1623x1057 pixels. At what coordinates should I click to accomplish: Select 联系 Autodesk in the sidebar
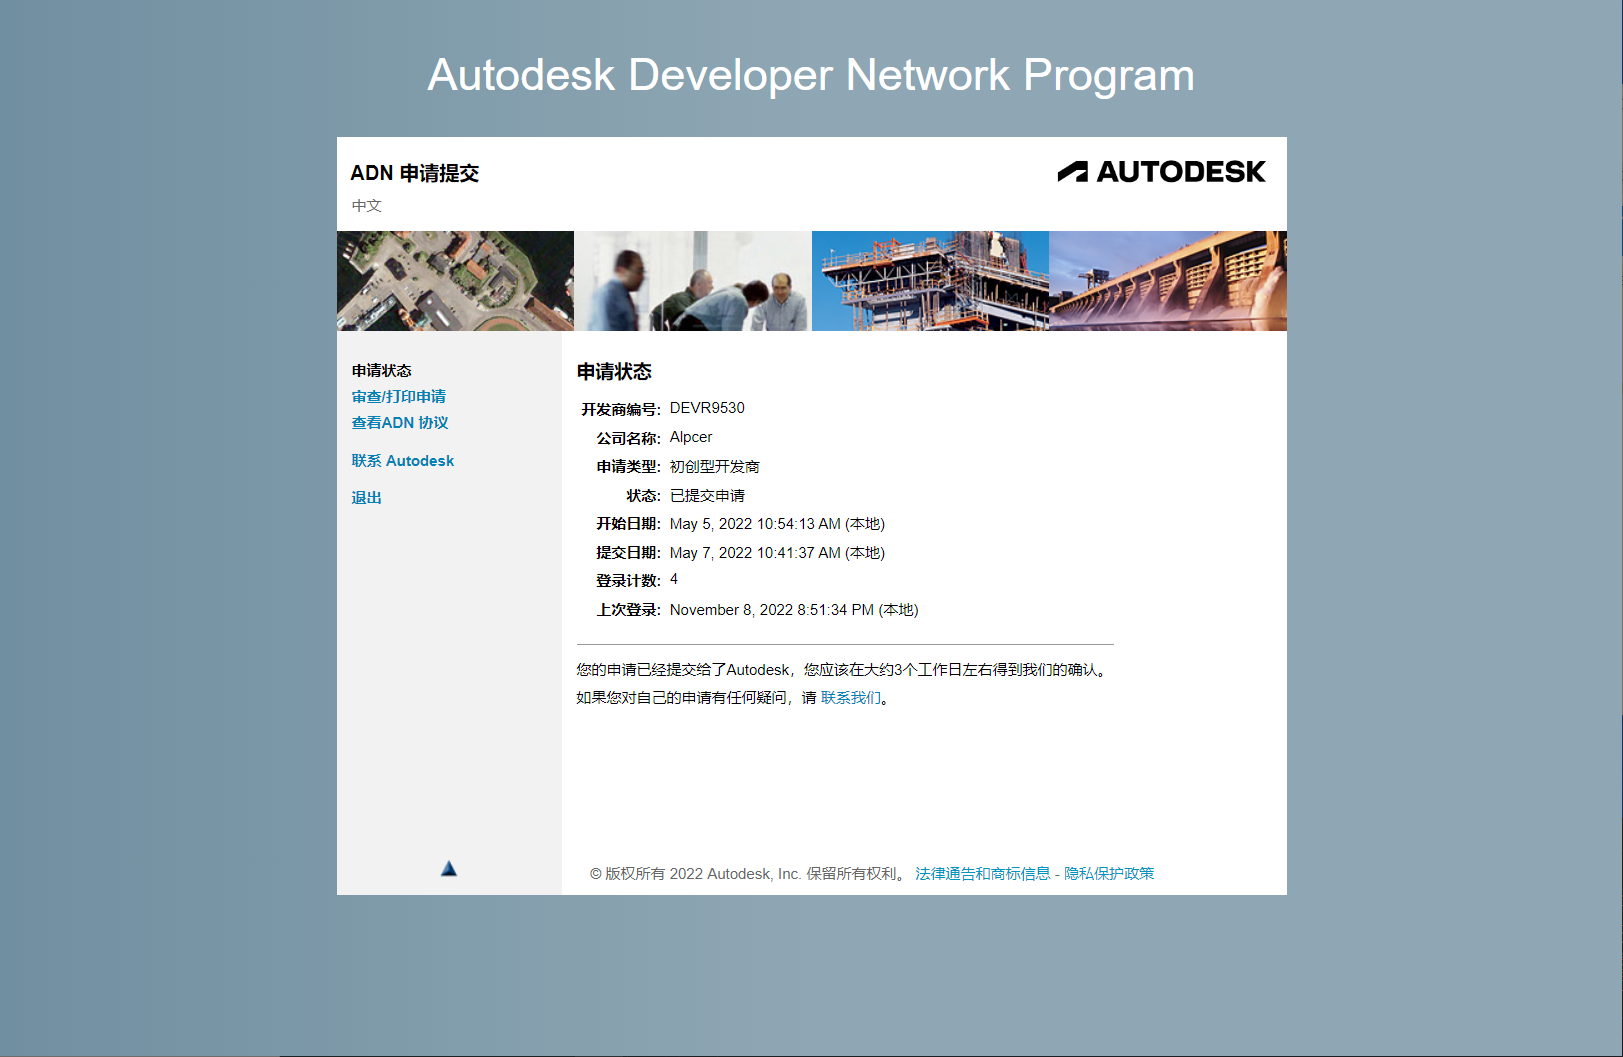click(x=402, y=460)
